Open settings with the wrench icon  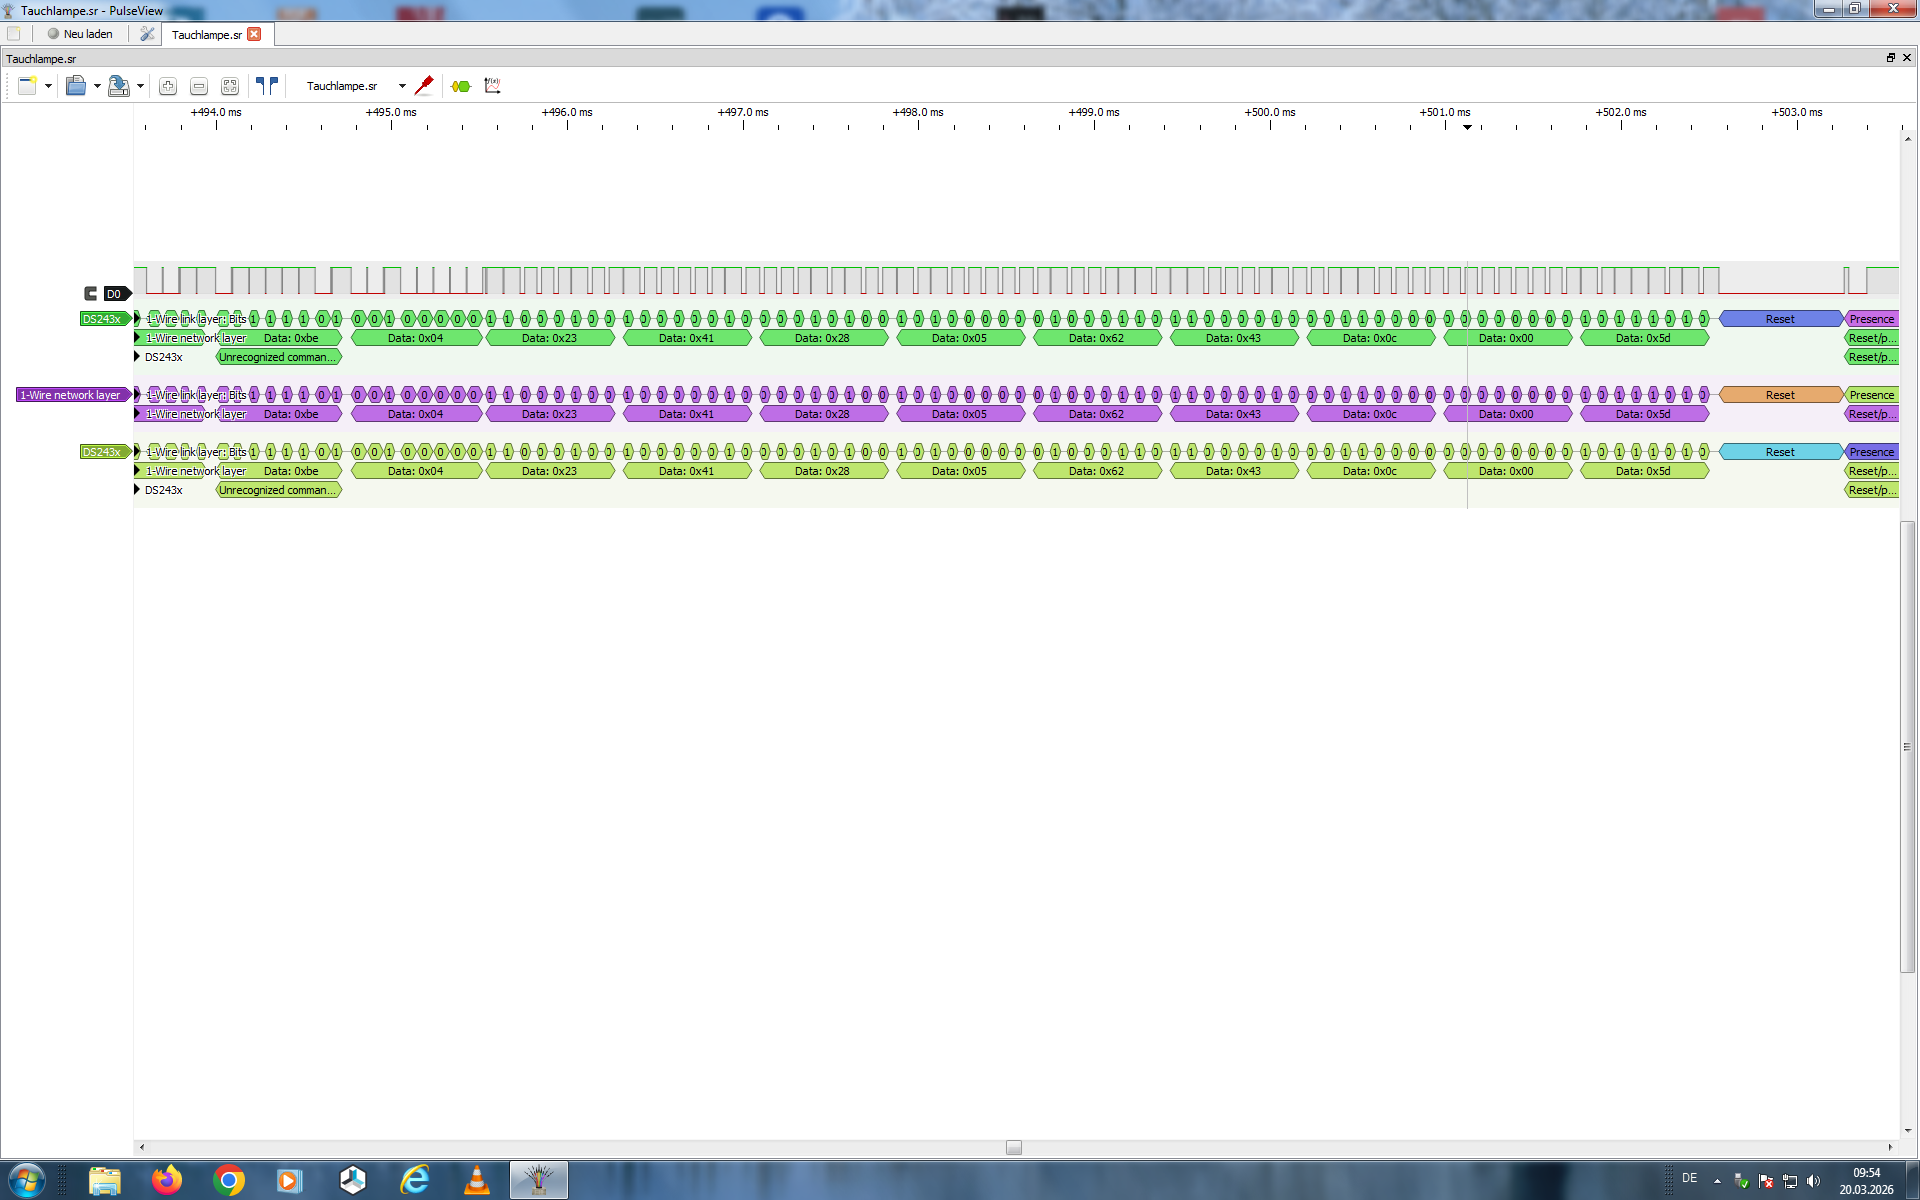(x=147, y=34)
